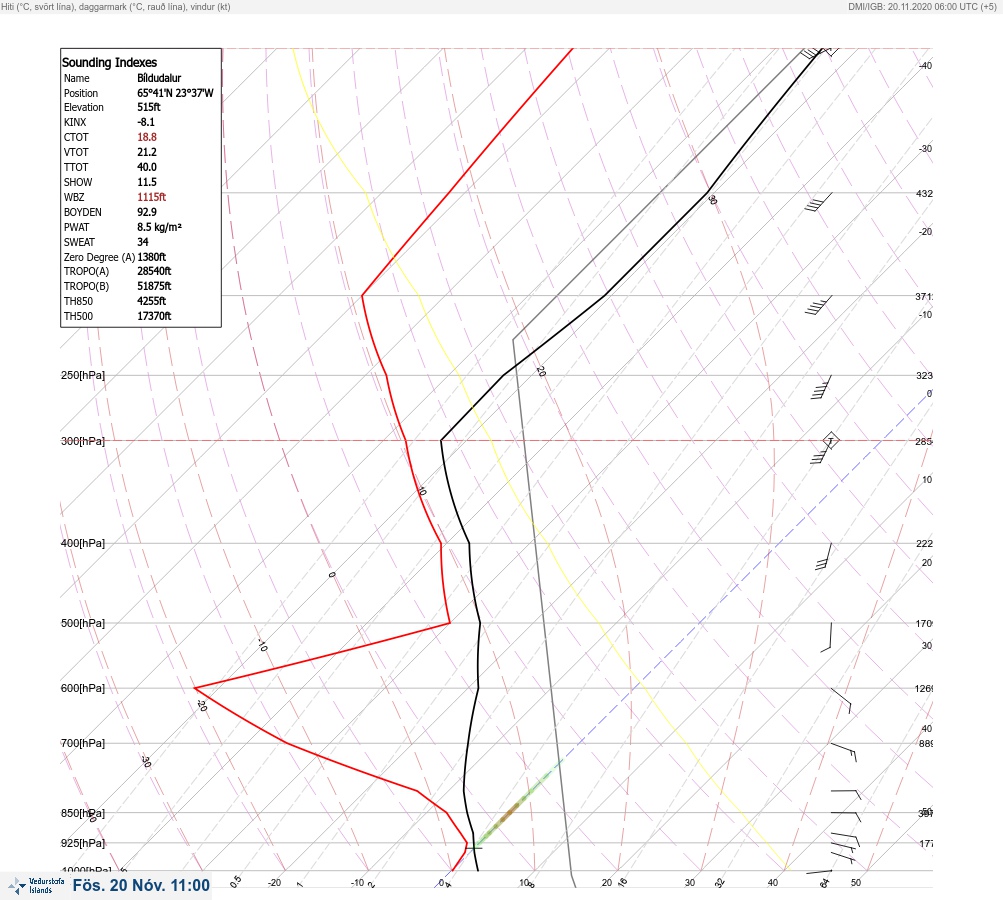Click BOYDEN value '92.9'
This screenshot has width=1003, height=900.
(146, 212)
